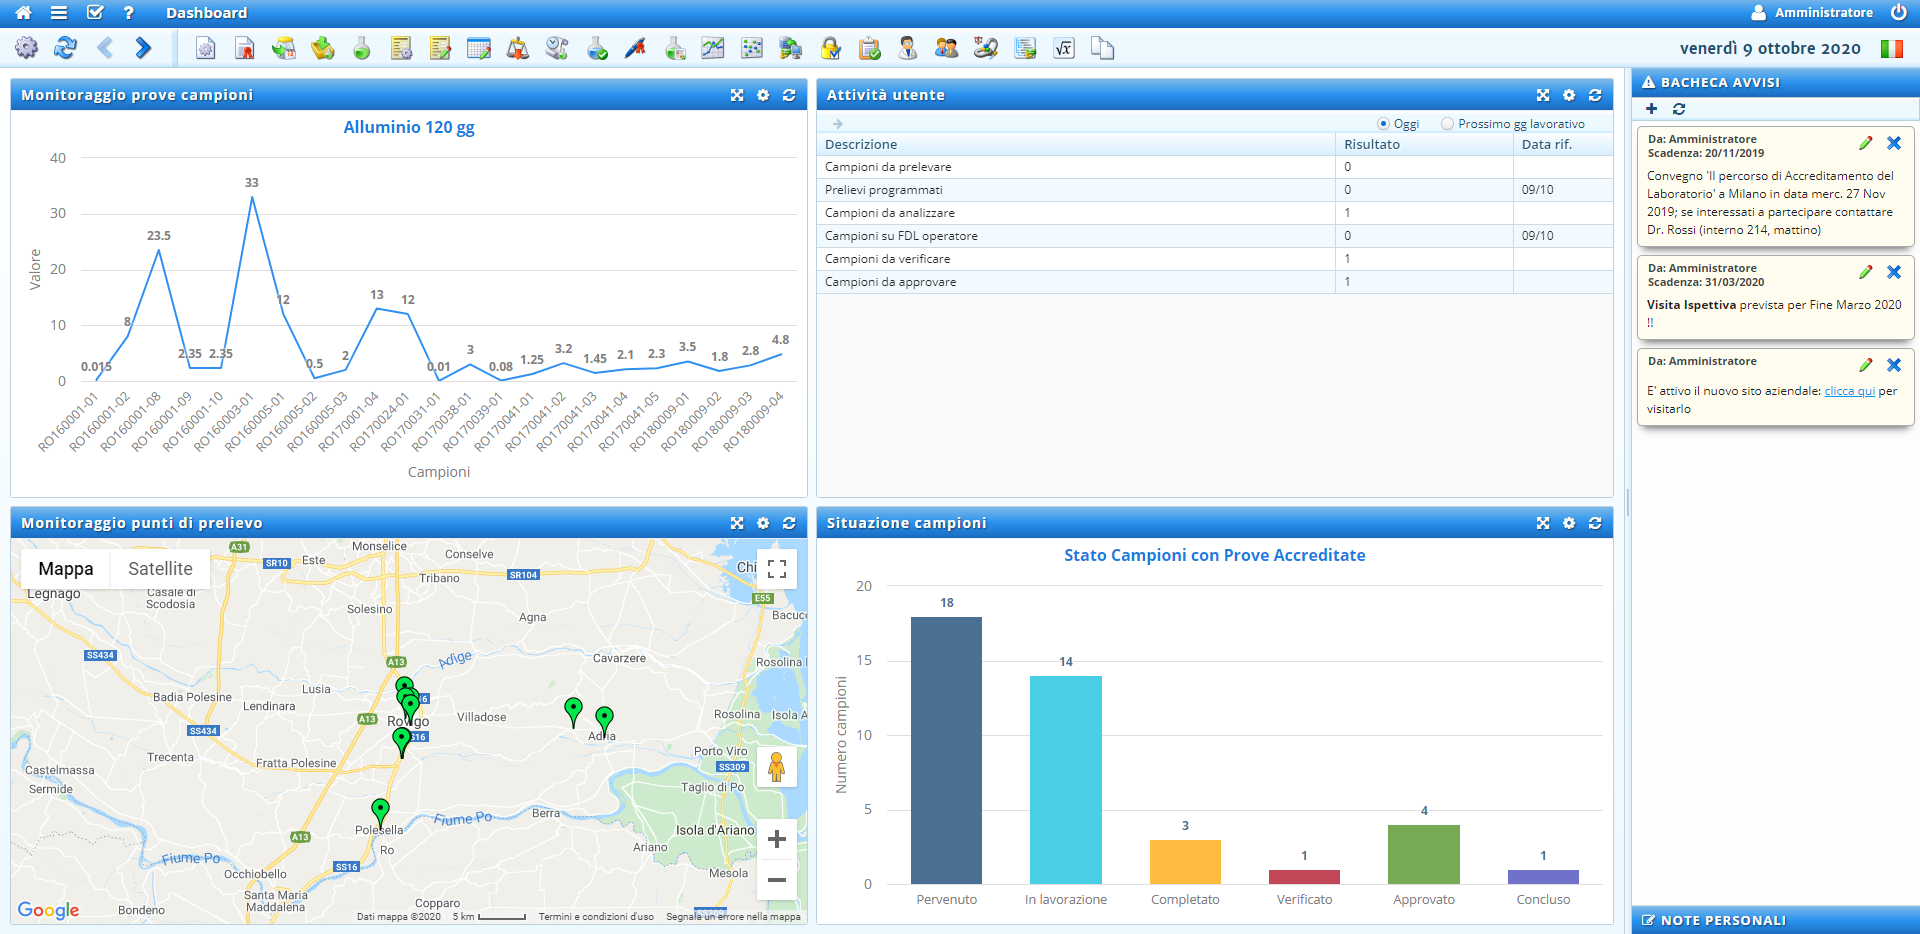Maximize the Situazione campioni panel
Screen dimensions: 1920x934
point(1543,523)
